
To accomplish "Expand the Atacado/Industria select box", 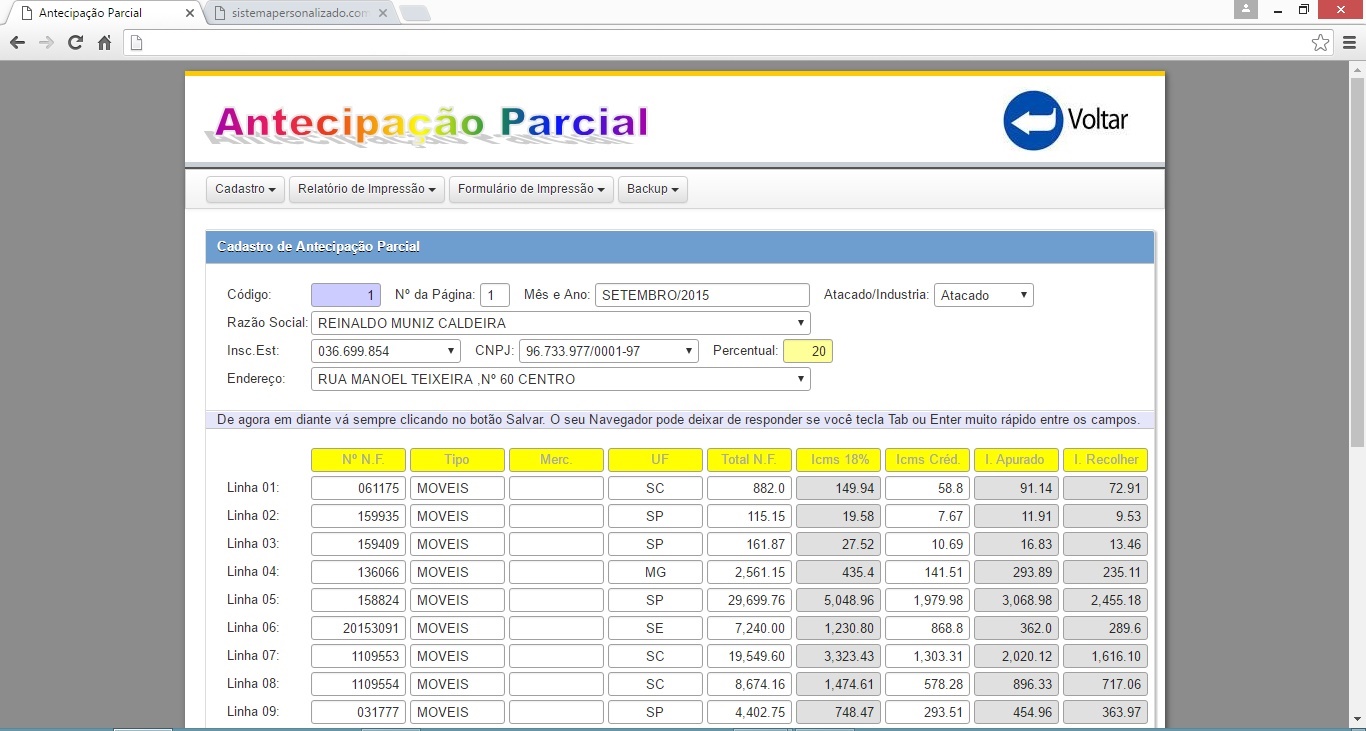I will point(983,295).
